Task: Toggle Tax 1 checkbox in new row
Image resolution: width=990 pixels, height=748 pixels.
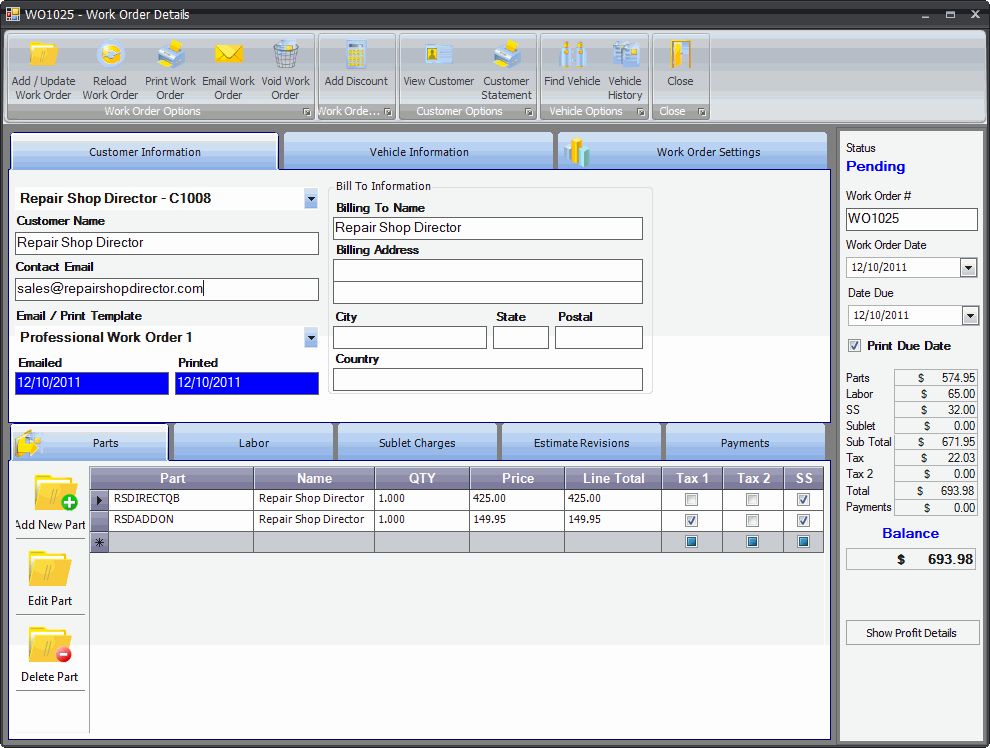Action: pyautogui.click(x=691, y=542)
